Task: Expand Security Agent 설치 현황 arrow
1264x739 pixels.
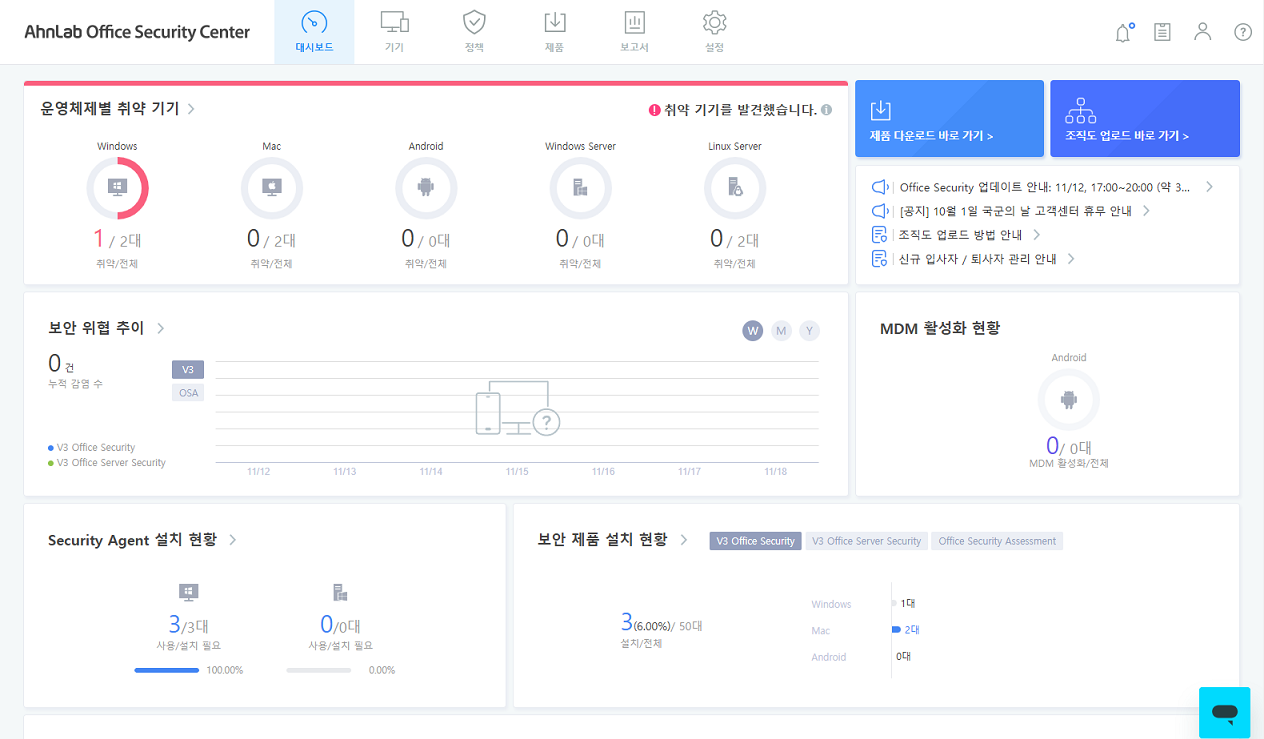Action: tap(233, 540)
